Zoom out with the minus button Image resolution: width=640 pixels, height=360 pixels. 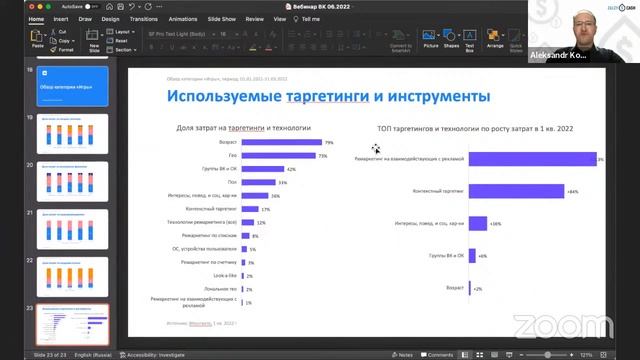(521, 355)
